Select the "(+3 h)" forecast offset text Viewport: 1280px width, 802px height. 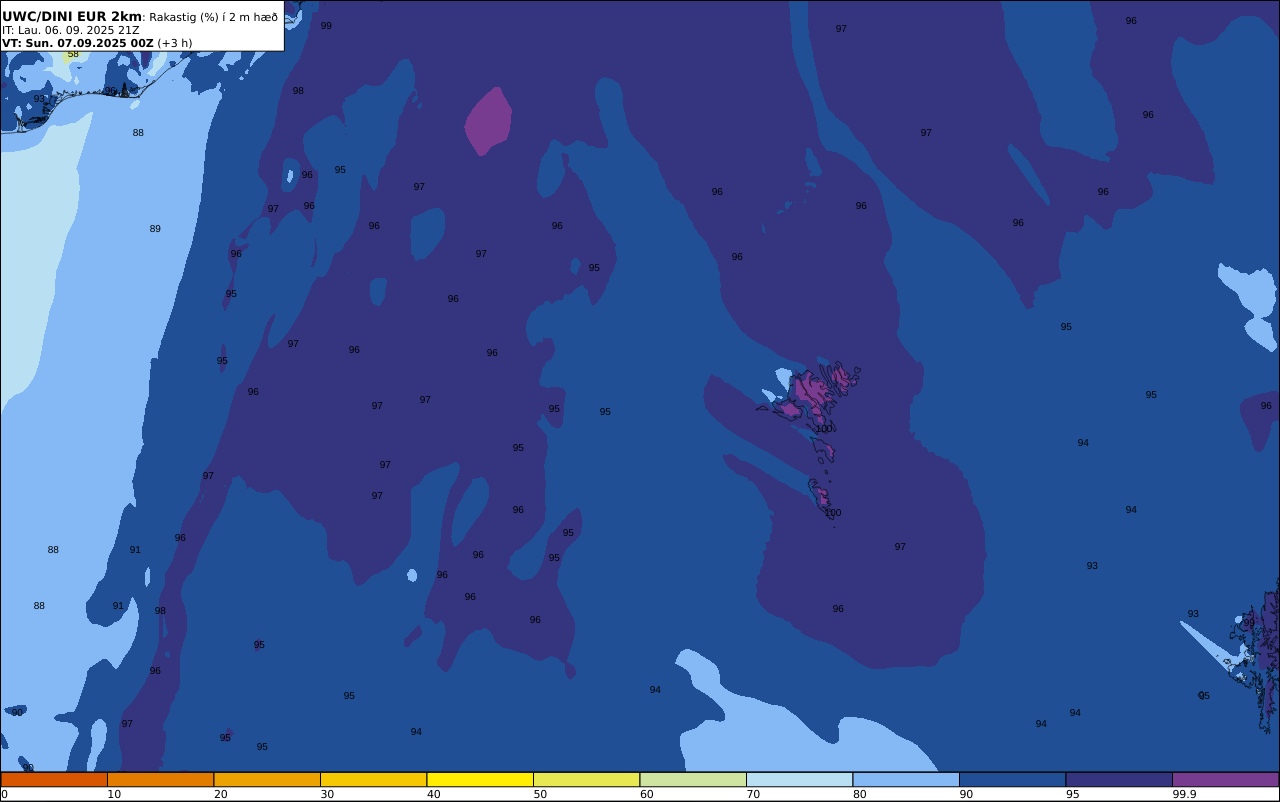(175, 43)
